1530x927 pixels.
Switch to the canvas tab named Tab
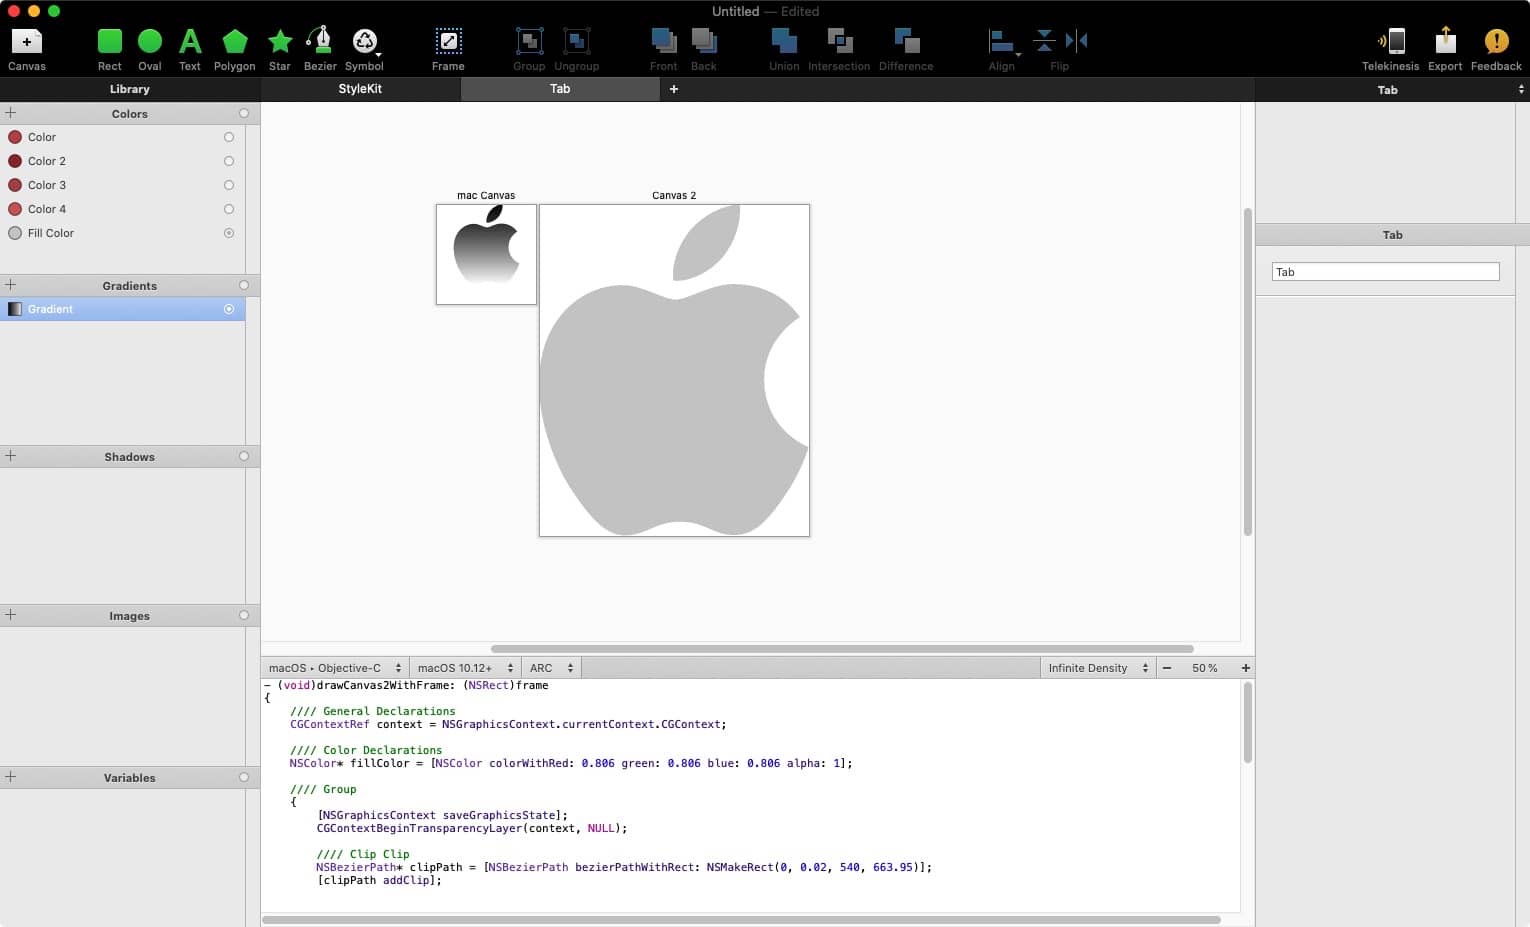[560, 89]
